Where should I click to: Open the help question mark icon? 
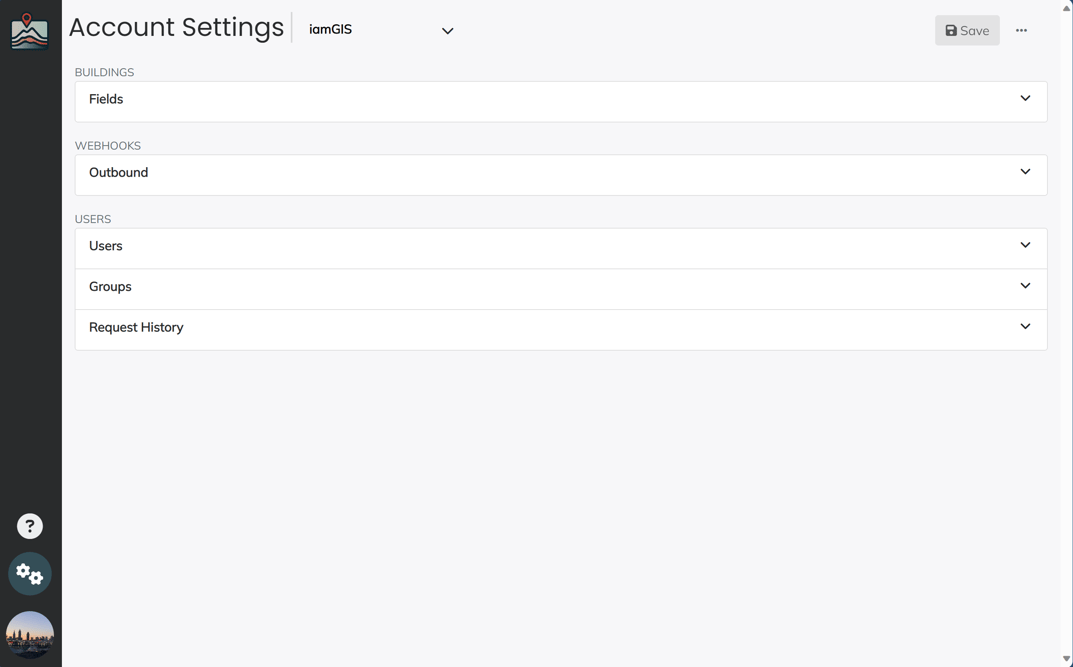(x=29, y=526)
